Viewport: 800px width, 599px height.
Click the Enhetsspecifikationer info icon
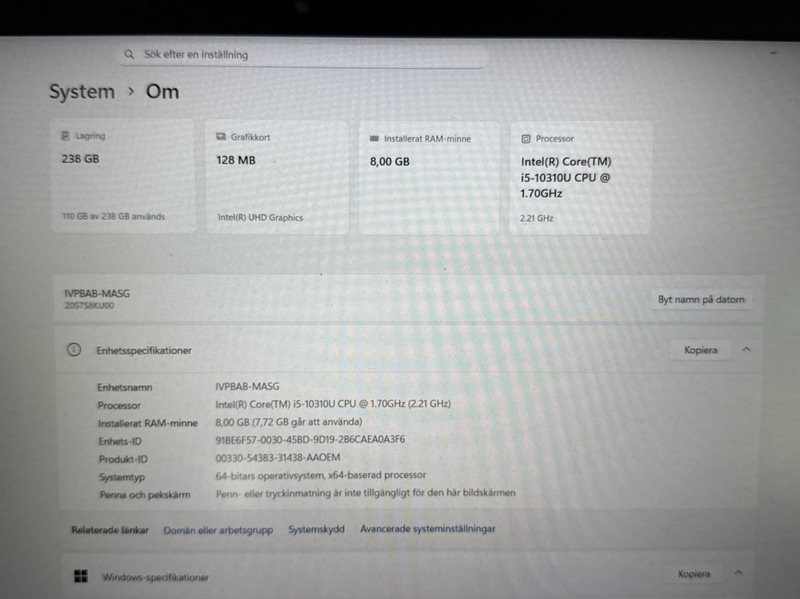pyautogui.click(x=74, y=350)
